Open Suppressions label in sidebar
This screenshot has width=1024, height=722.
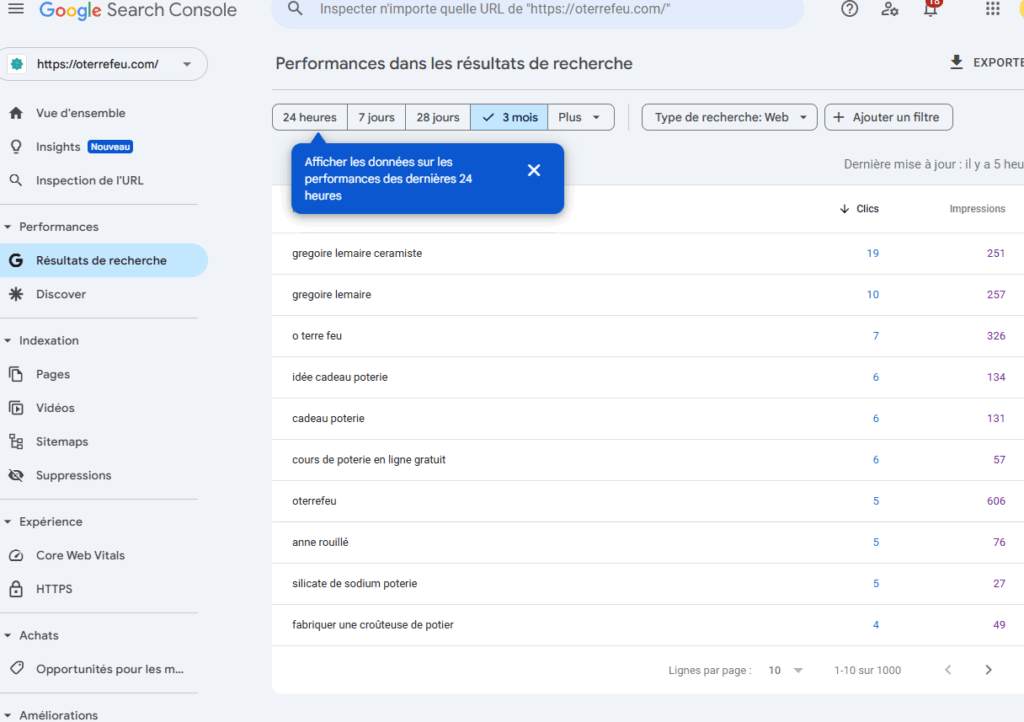tap(74, 475)
